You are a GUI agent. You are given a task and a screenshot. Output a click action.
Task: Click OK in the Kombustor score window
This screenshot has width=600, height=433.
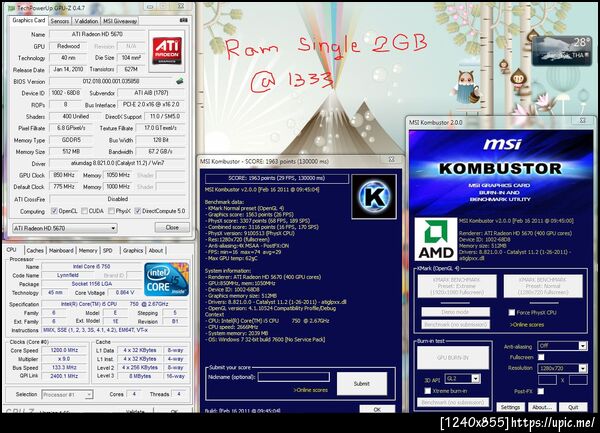[377, 409]
